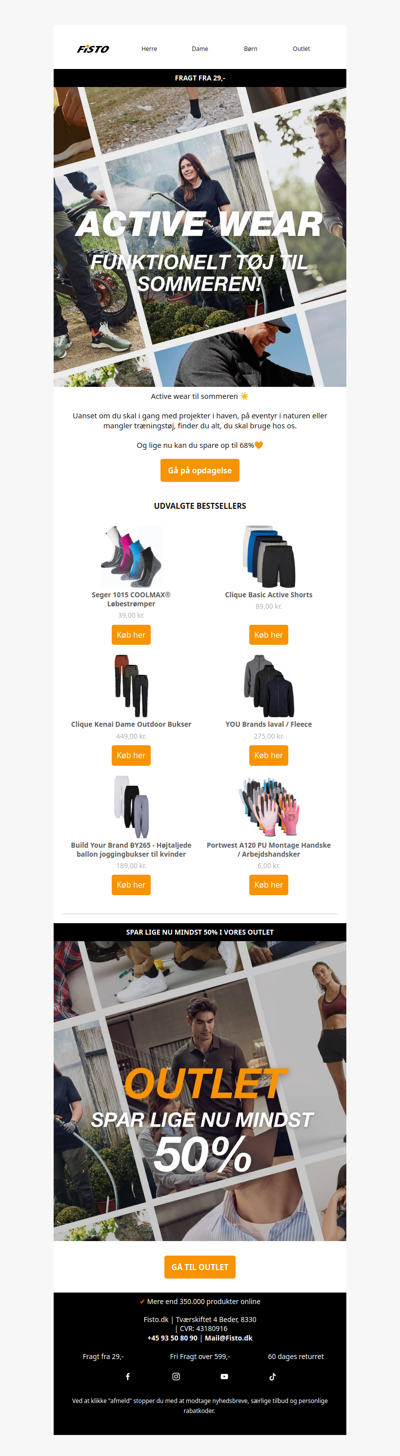Open the TikTok icon in footer
The height and width of the screenshot is (1456, 400).
tap(272, 1377)
